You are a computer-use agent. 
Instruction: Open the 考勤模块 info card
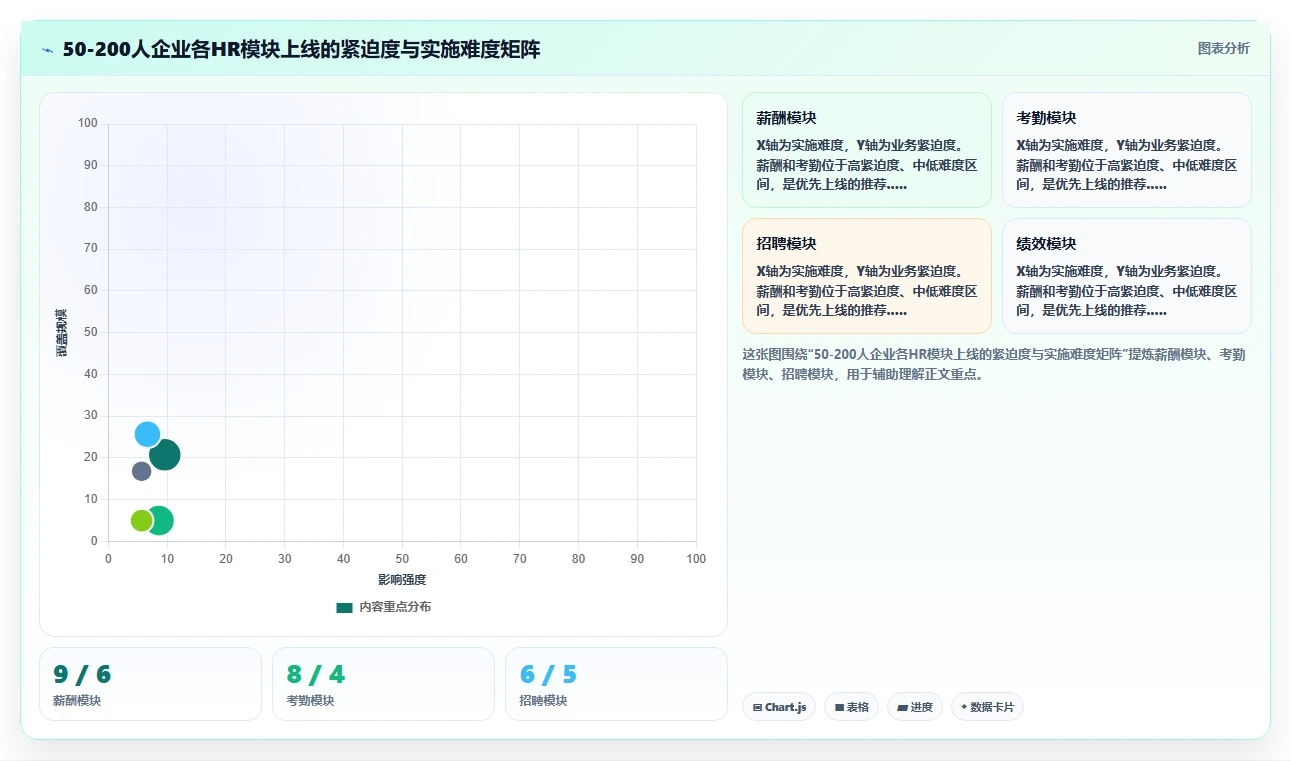[1126, 150]
